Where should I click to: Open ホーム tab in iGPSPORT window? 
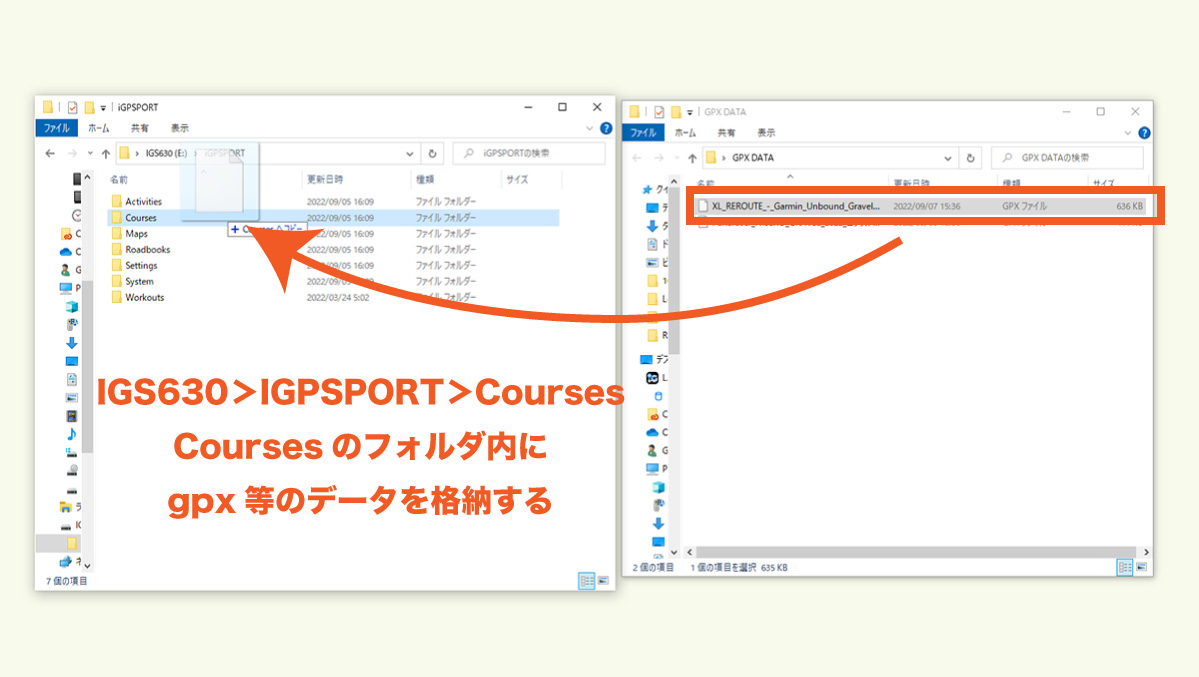pos(99,128)
